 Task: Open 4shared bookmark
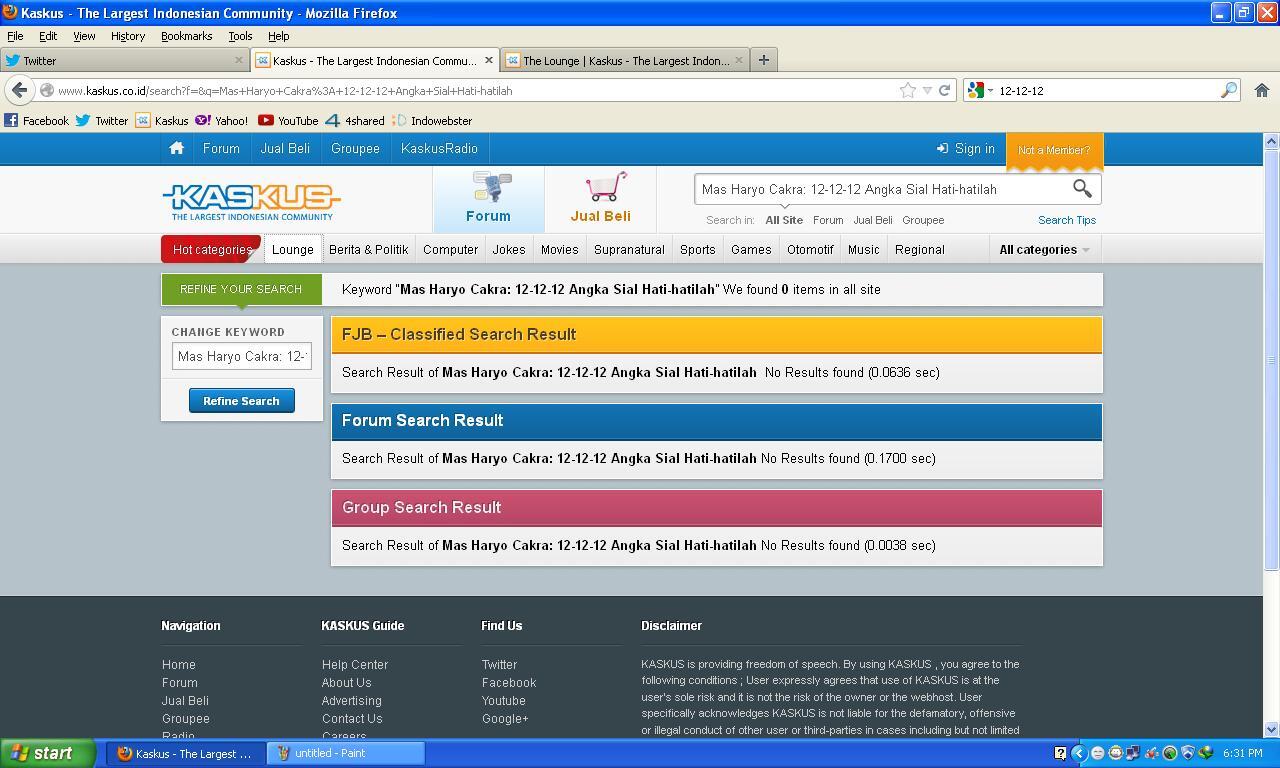click(x=355, y=120)
